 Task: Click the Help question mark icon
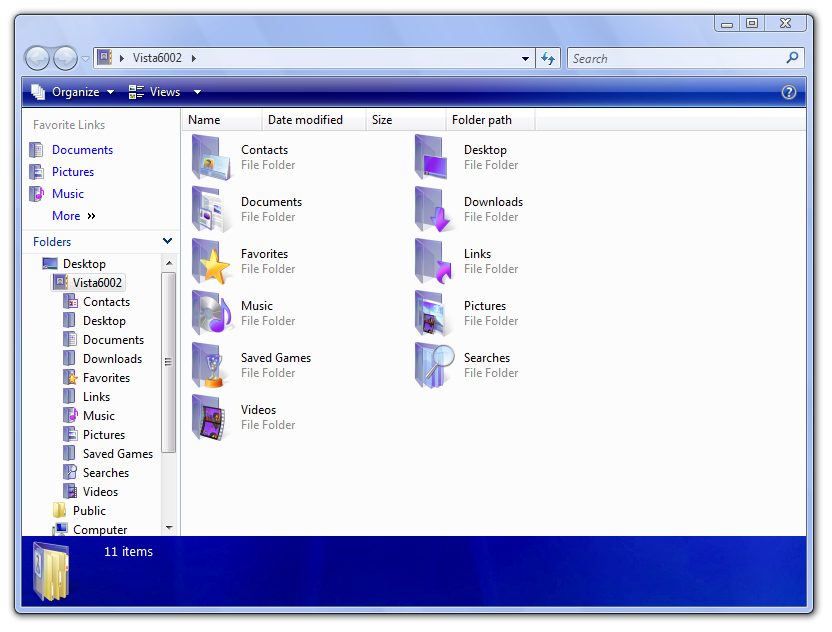[x=789, y=92]
